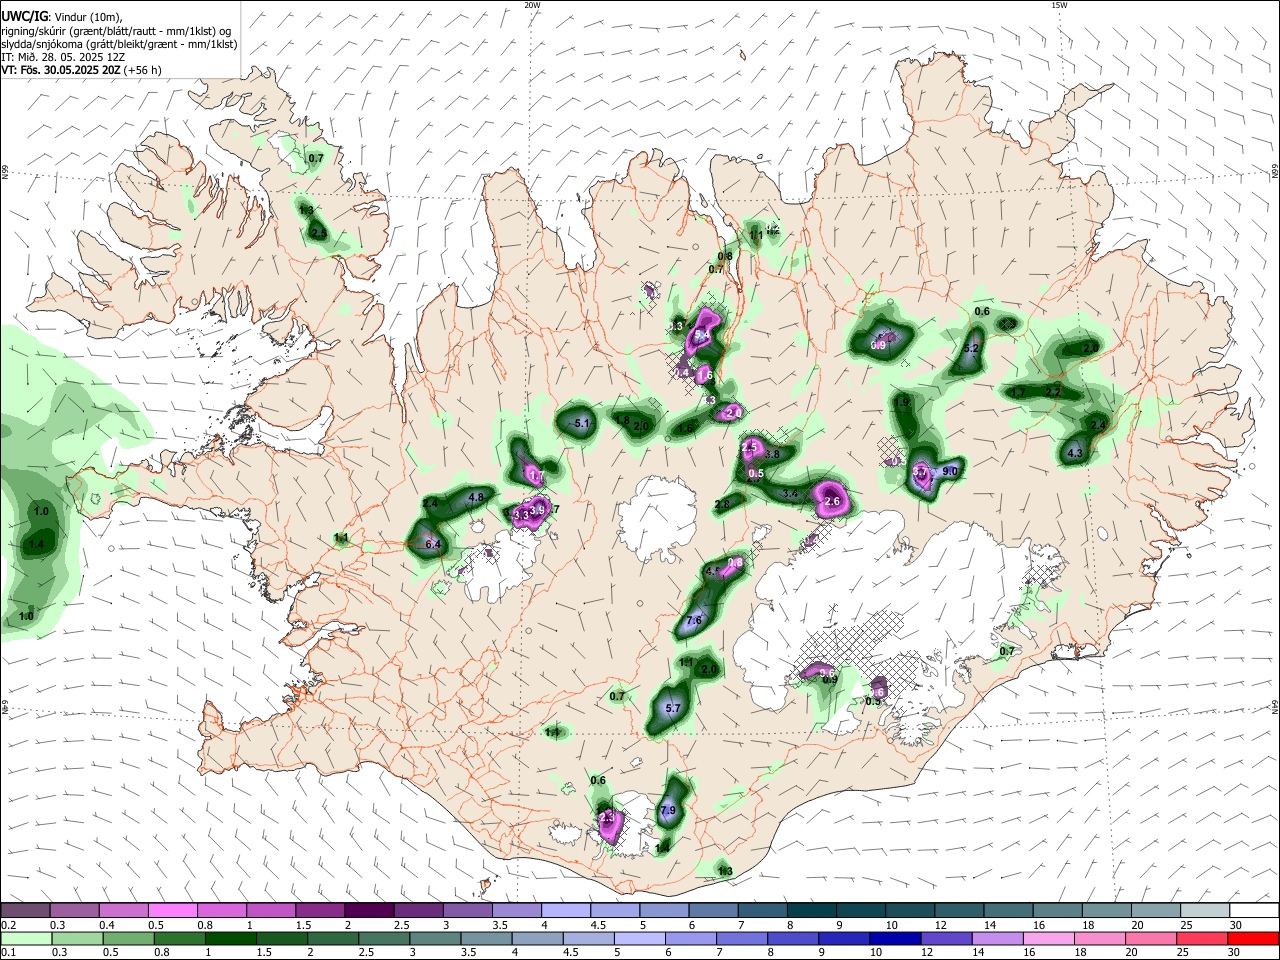
Task: Click the 'IT: Mið. 28. 05. 2025 12Z' line
Action: coord(62,57)
